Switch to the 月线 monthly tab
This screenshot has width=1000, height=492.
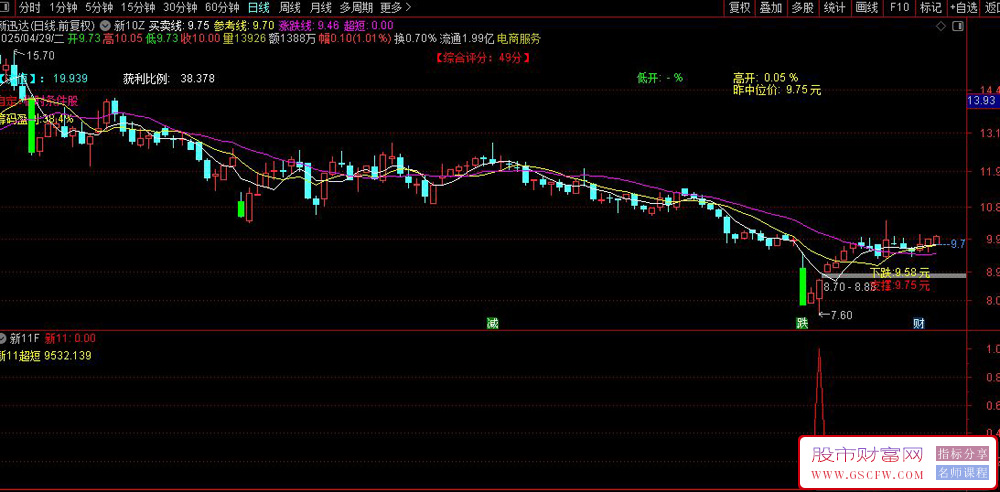point(320,8)
